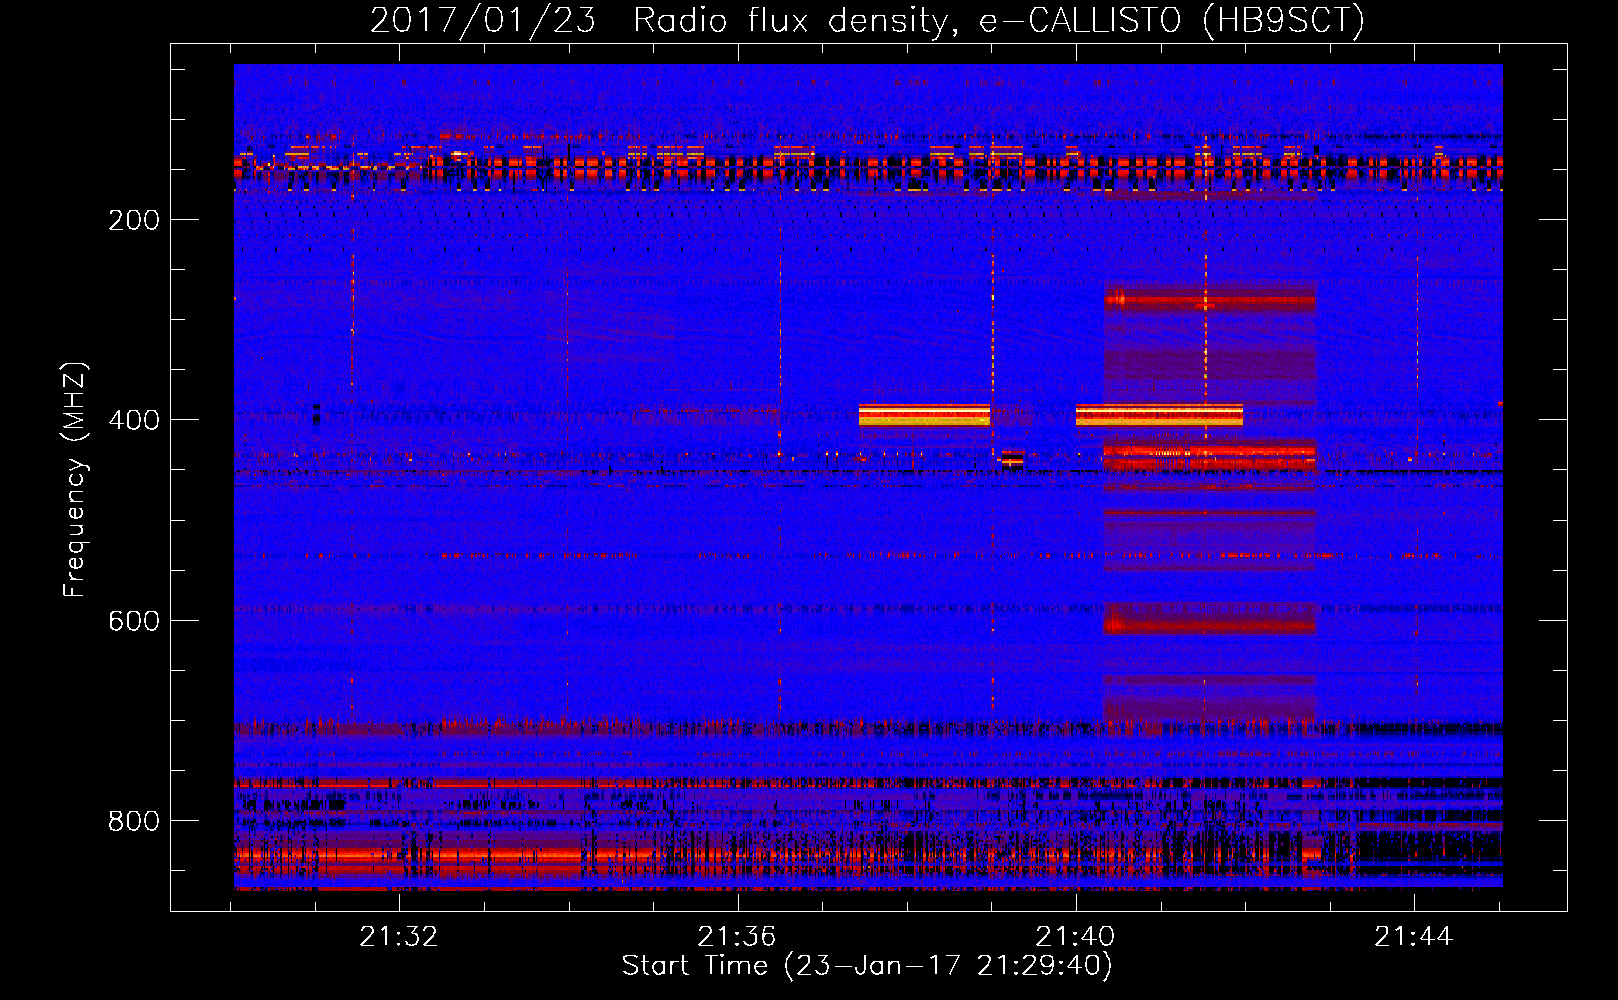Click the plot title '2017/01/23 Radio flux density, e-CALLISTO (HB9SCT)'

[x=867, y=20]
